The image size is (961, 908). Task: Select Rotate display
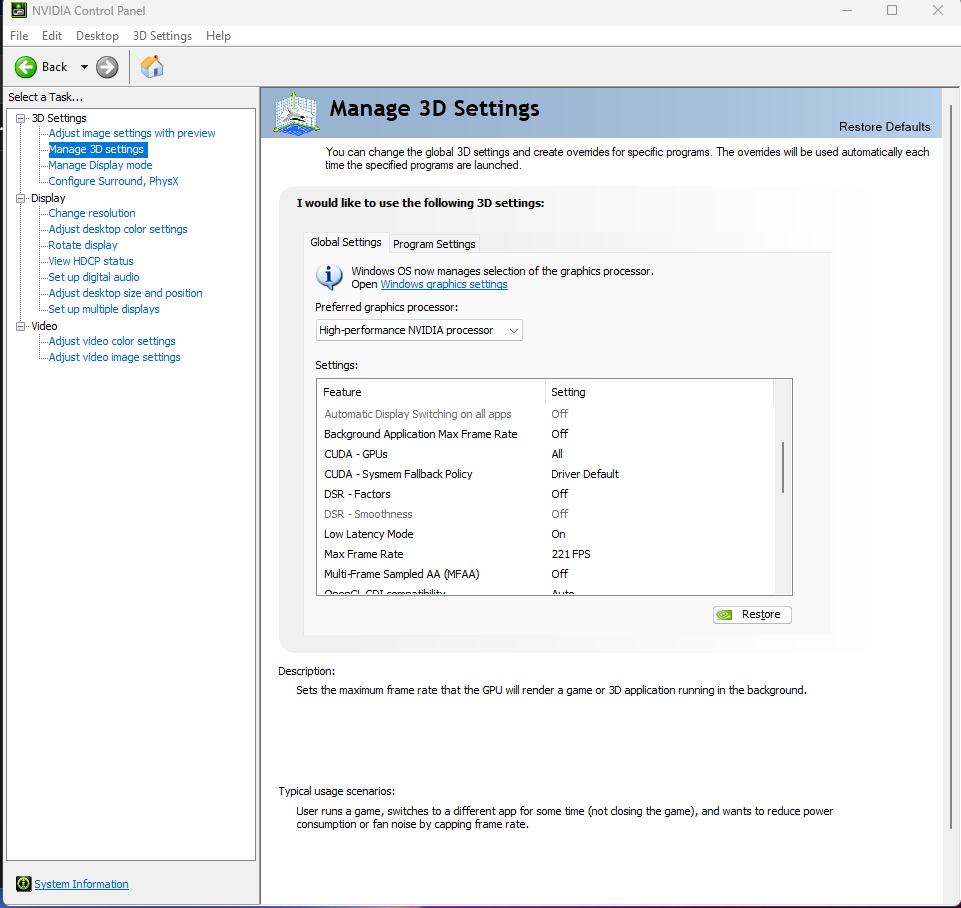pos(83,245)
